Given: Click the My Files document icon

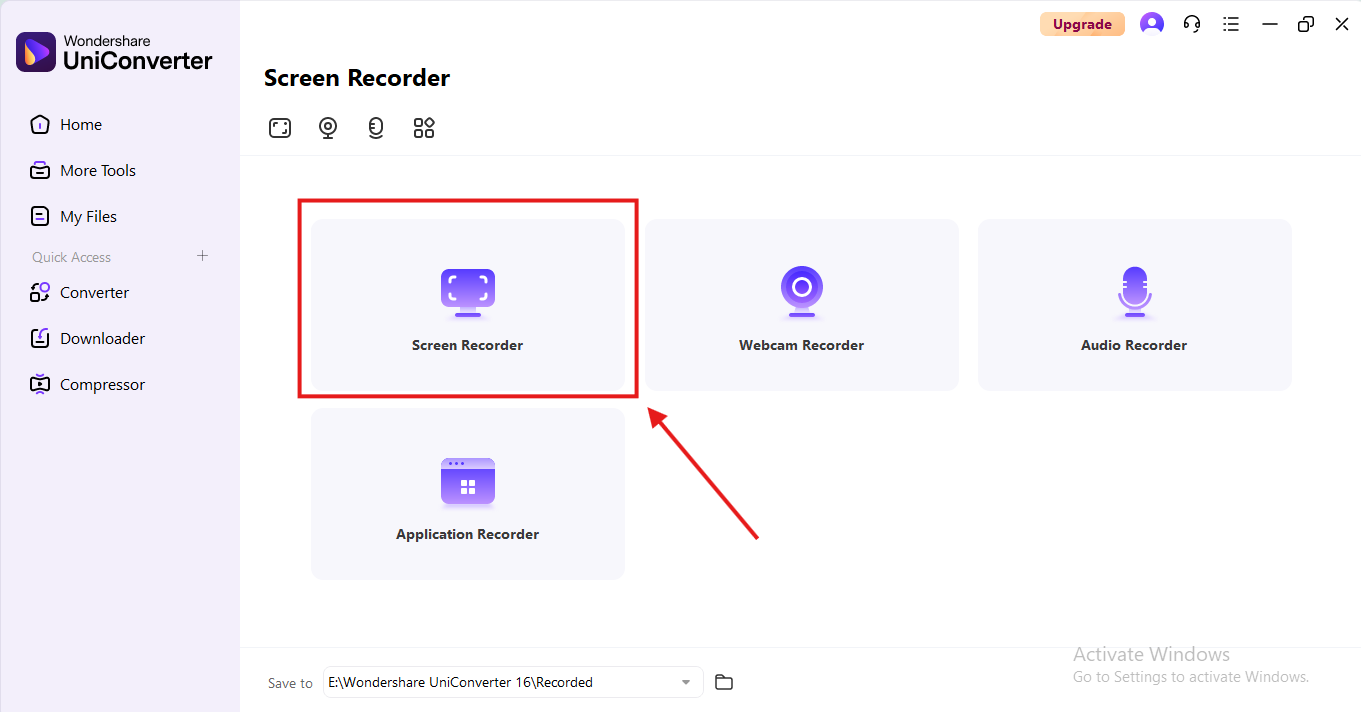Looking at the screenshot, I should (40, 217).
